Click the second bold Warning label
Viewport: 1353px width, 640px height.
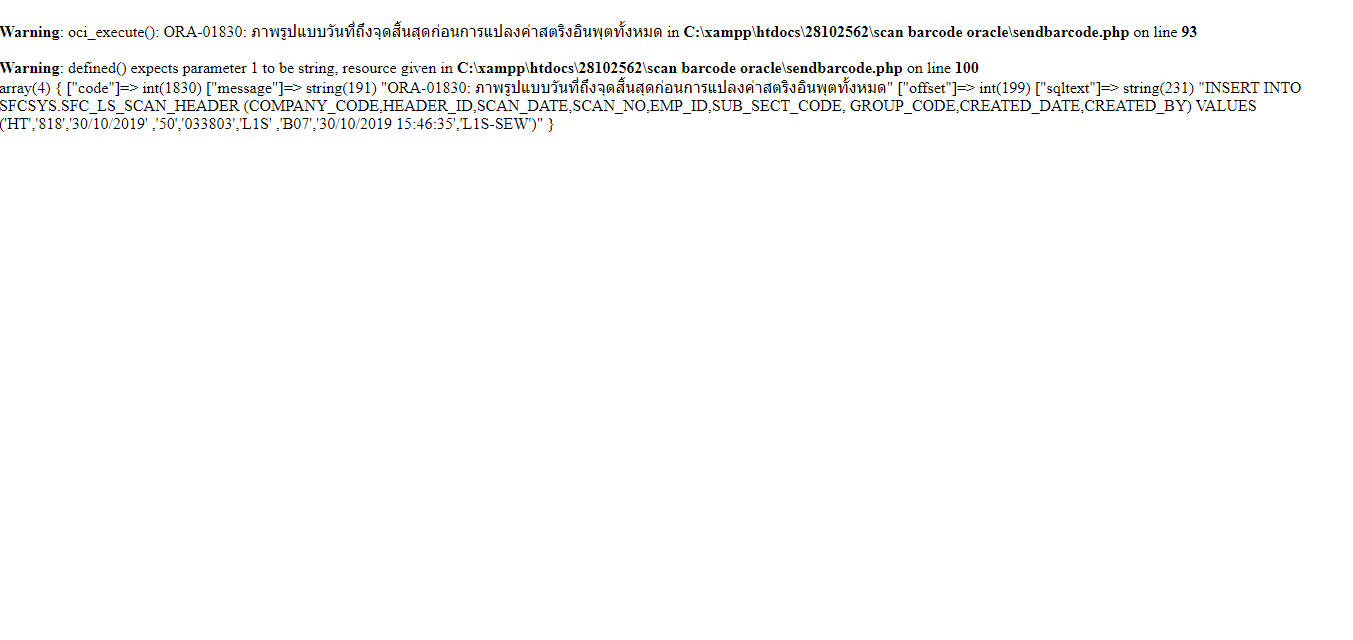(30, 68)
